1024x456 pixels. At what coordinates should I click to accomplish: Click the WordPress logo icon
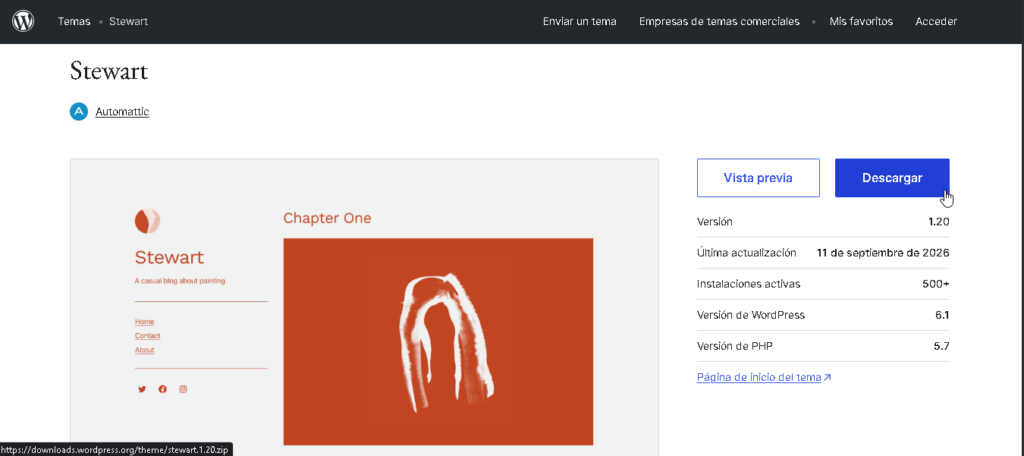(23, 22)
